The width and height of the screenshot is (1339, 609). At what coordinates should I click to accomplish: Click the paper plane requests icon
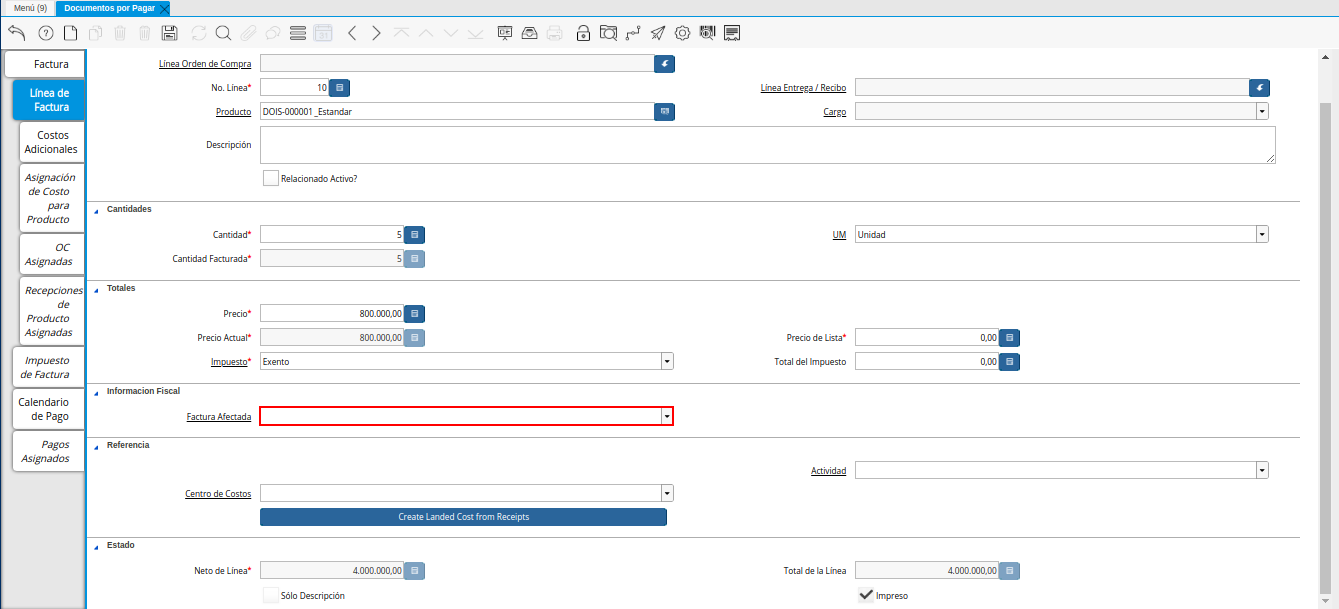(658, 33)
